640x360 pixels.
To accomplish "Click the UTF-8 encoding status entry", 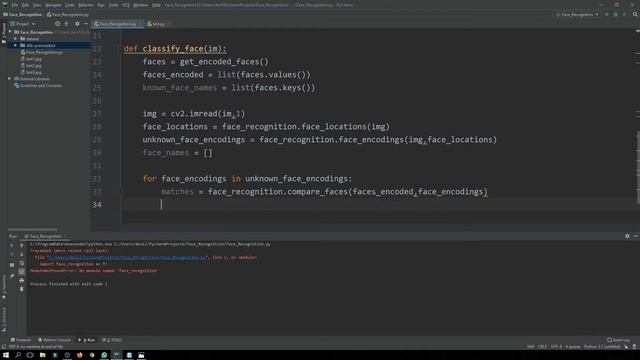I will pos(556,347).
